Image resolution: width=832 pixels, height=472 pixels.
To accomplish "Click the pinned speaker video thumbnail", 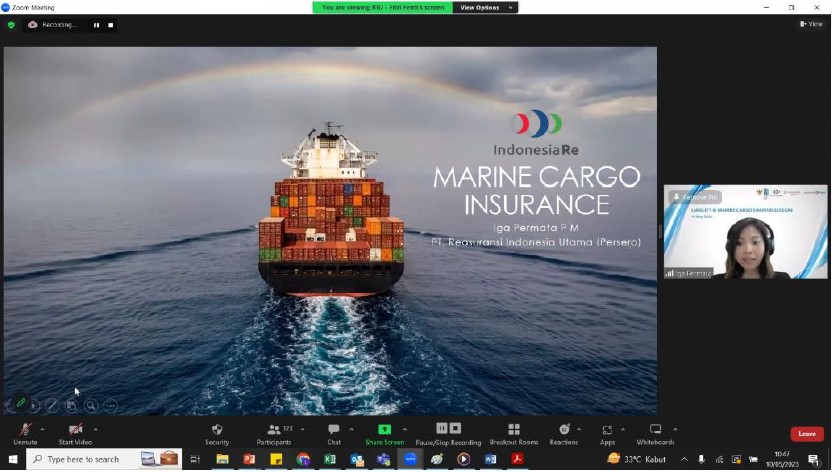I will [746, 232].
